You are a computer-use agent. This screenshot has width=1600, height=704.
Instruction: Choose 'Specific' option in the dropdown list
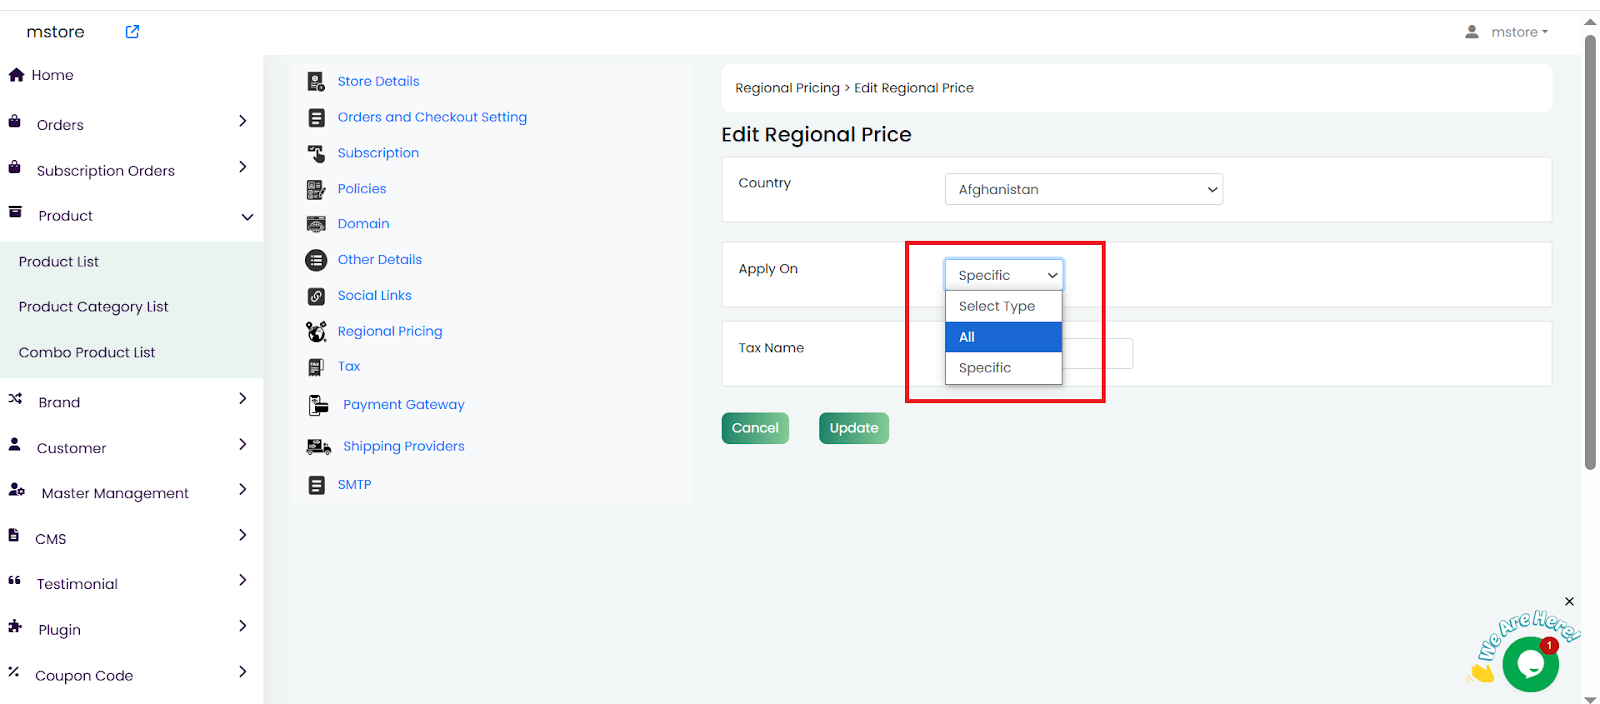(1003, 368)
